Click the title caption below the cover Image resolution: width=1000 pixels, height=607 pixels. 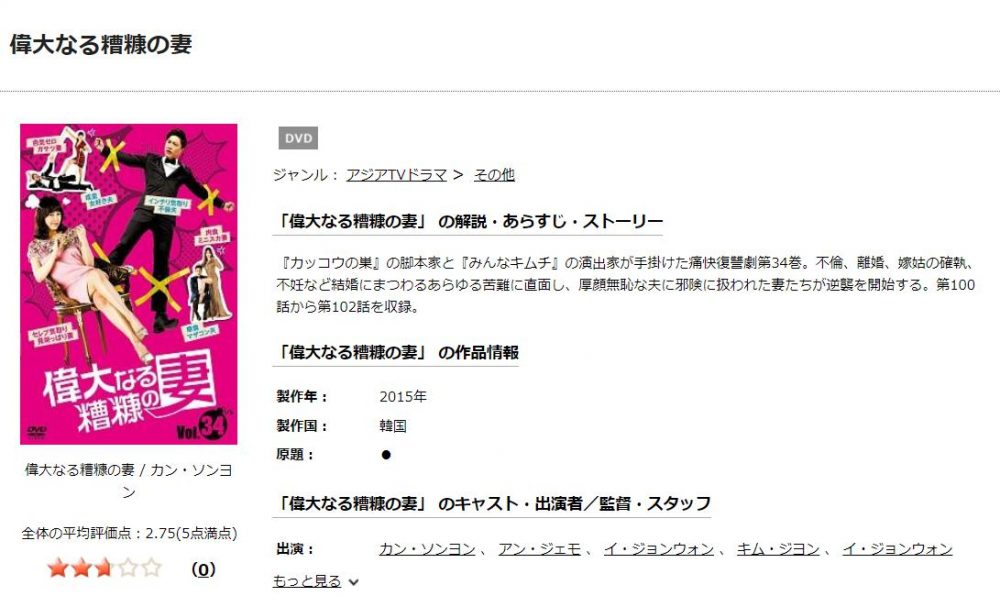coord(129,481)
